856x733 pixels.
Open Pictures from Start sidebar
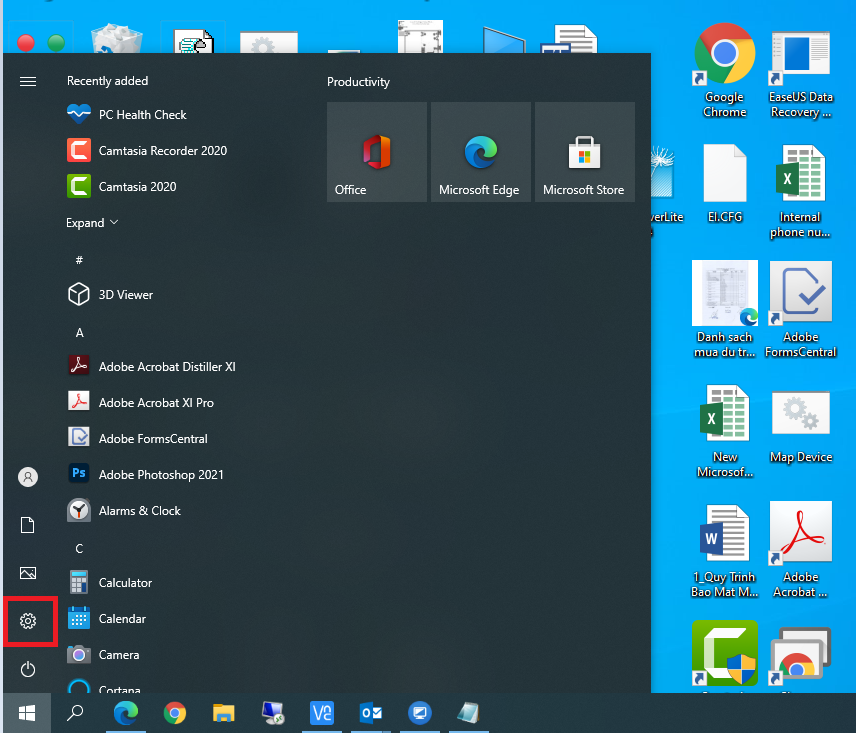[28, 573]
